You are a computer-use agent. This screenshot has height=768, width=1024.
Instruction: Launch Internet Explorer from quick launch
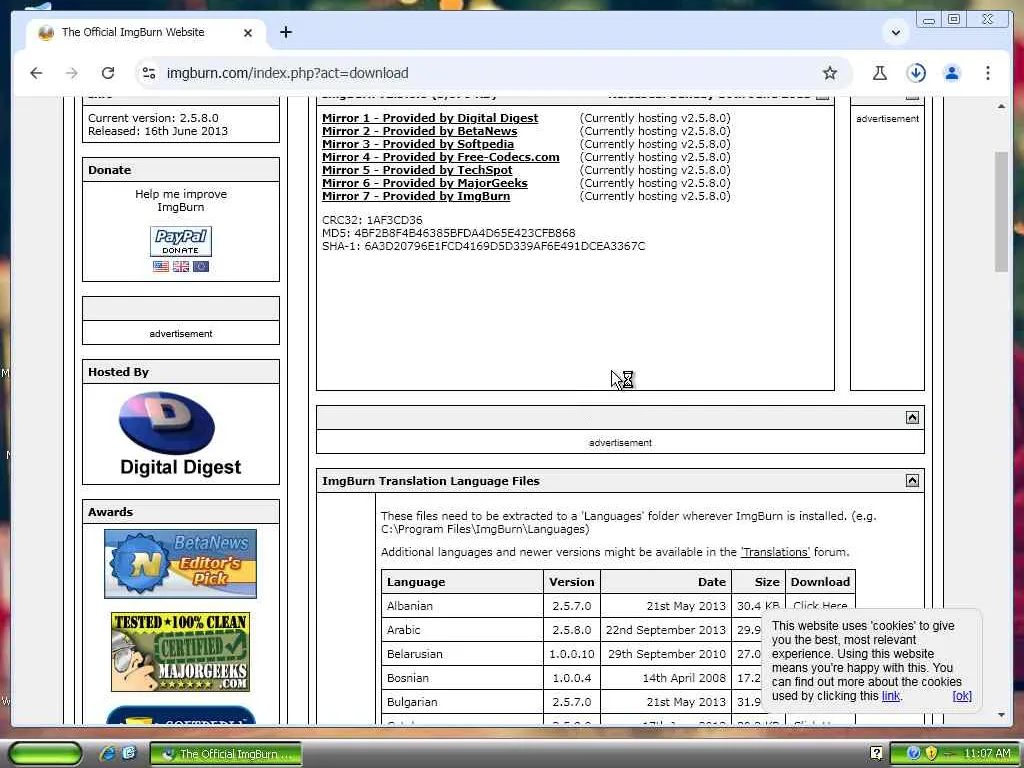click(106, 754)
